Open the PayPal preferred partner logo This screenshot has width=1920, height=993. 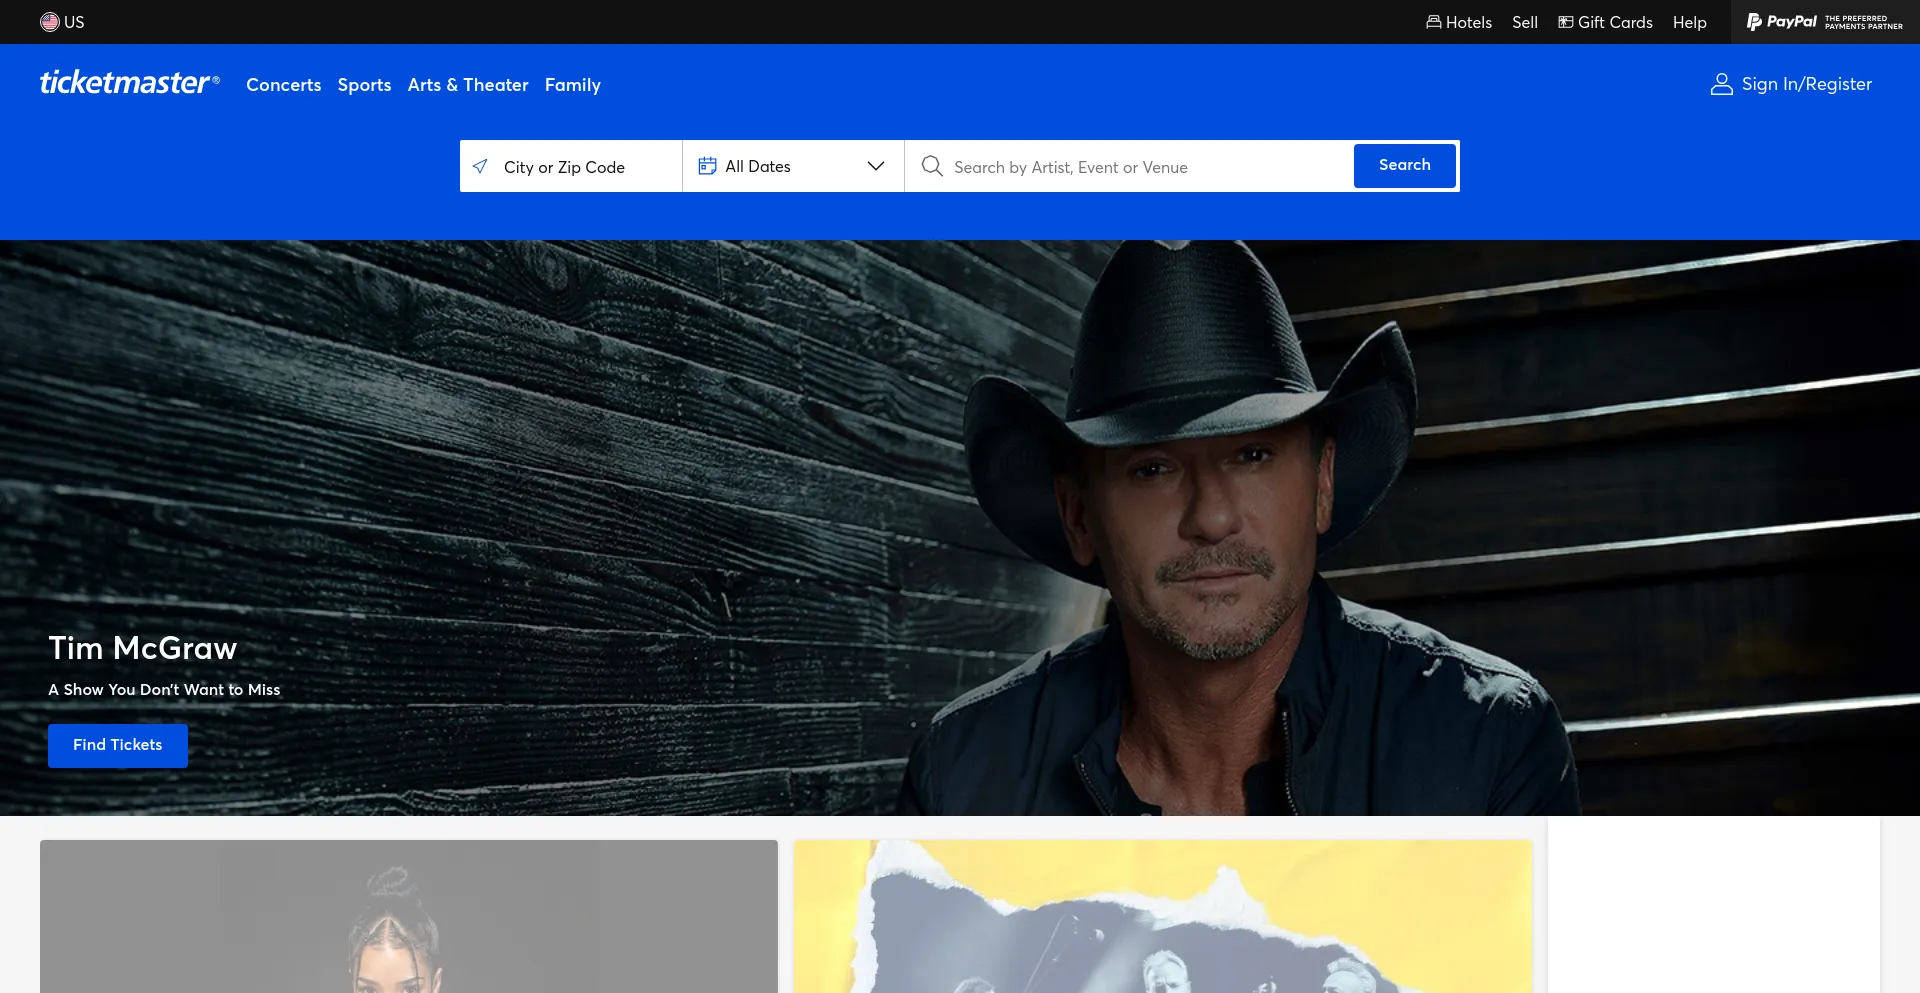(x=1825, y=22)
